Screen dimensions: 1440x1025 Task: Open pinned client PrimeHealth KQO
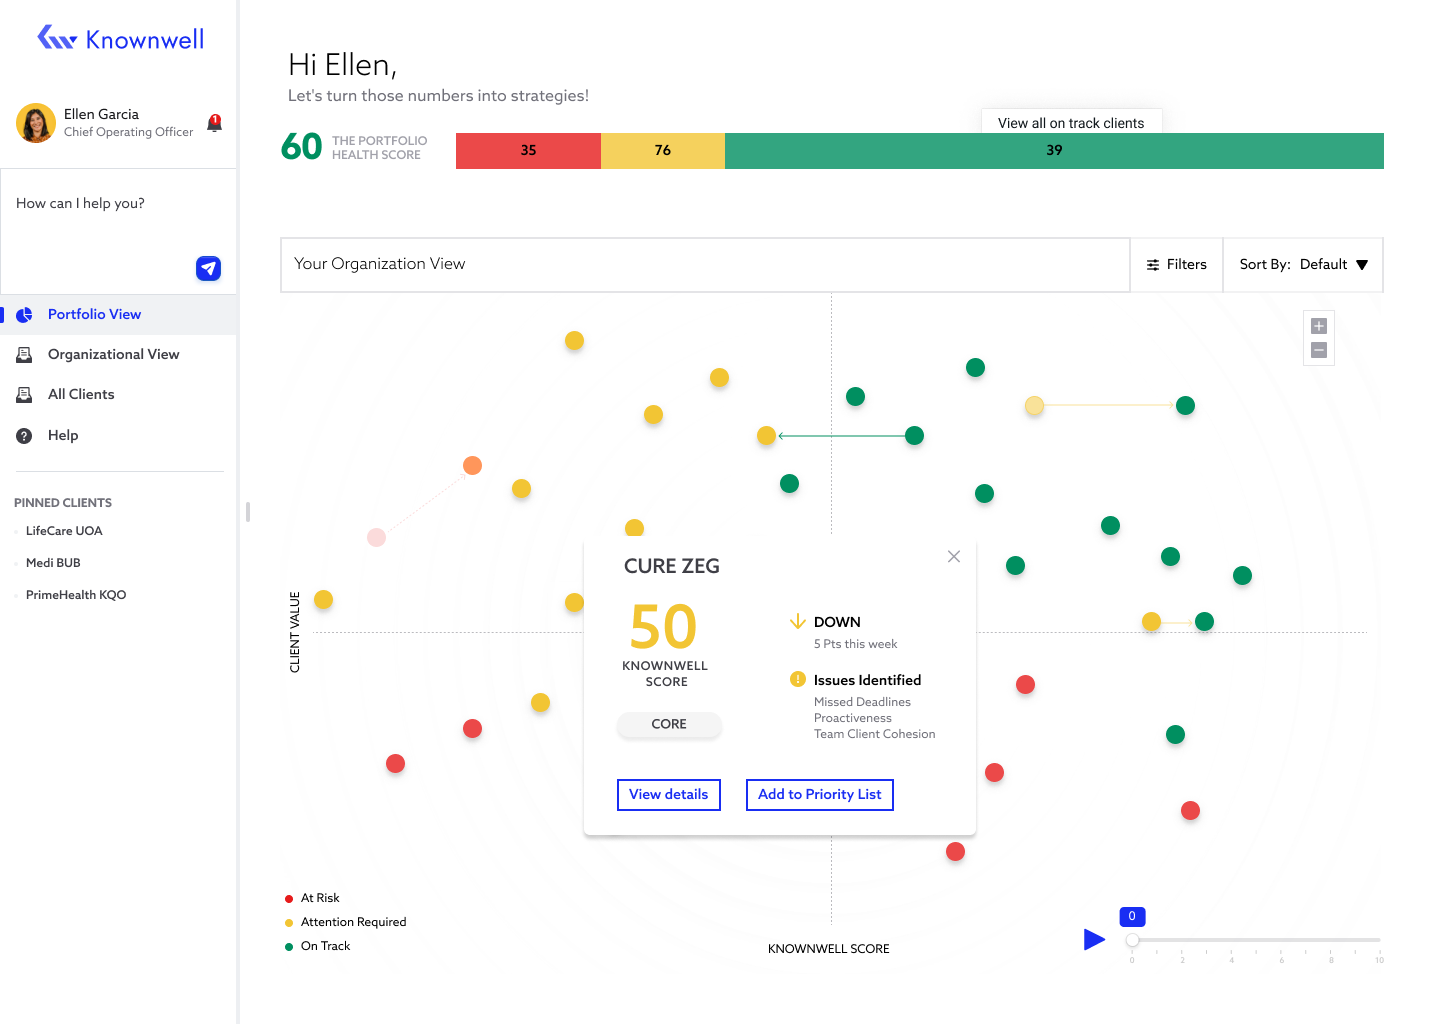point(76,595)
